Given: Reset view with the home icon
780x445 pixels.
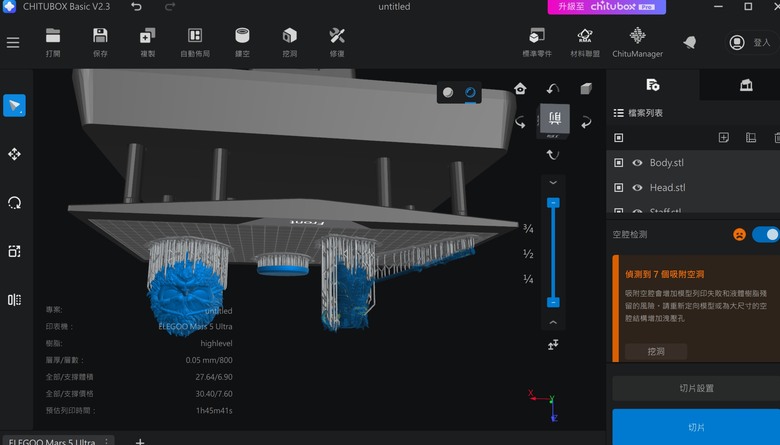Looking at the screenshot, I should (520, 89).
